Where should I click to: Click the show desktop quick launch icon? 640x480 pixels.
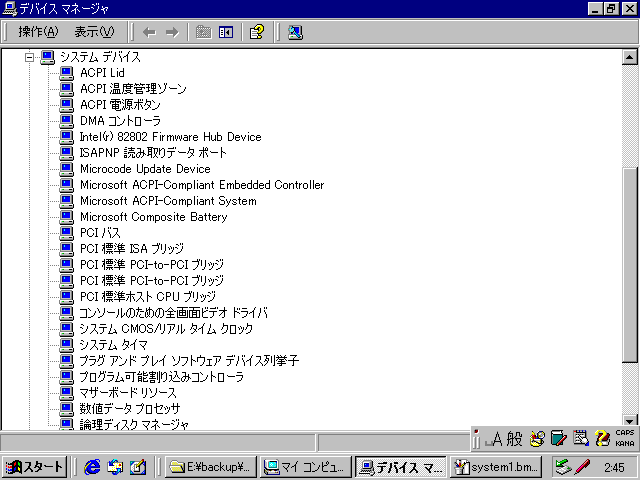coord(138,467)
